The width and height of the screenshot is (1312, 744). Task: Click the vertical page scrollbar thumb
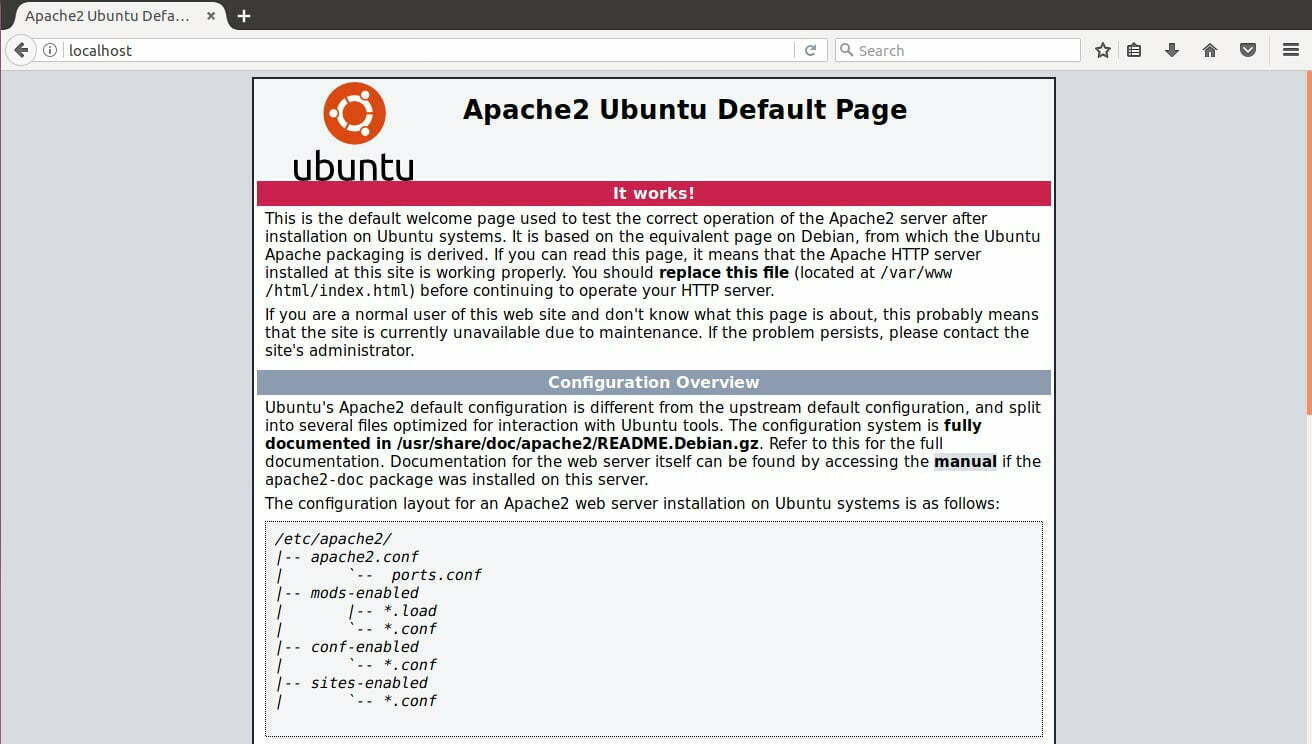[1308, 244]
